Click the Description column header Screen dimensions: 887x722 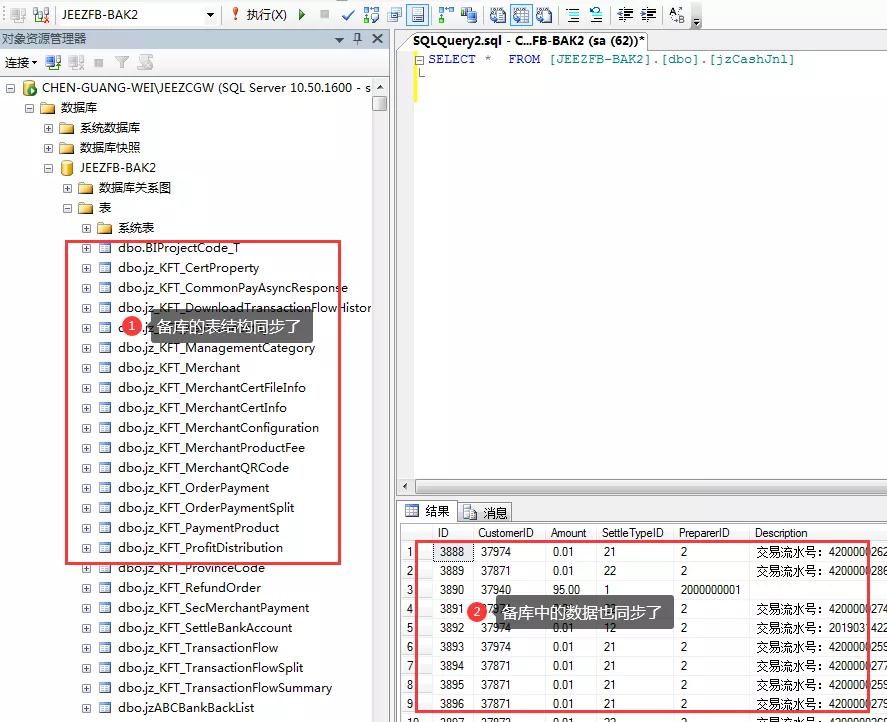tap(781, 533)
